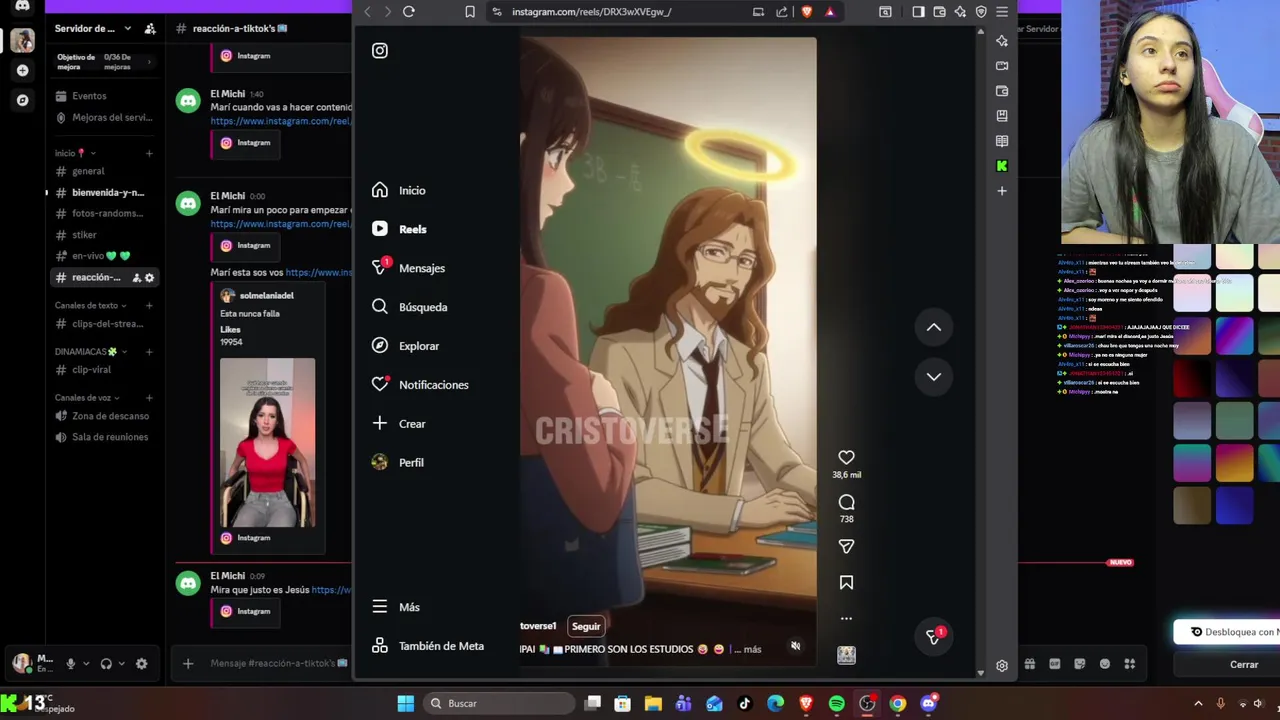The width and height of the screenshot is (1280, 720).
Task: Open Mensajes in Instagram sidebar
Action: pyautogui.click(x=408, y=268)
